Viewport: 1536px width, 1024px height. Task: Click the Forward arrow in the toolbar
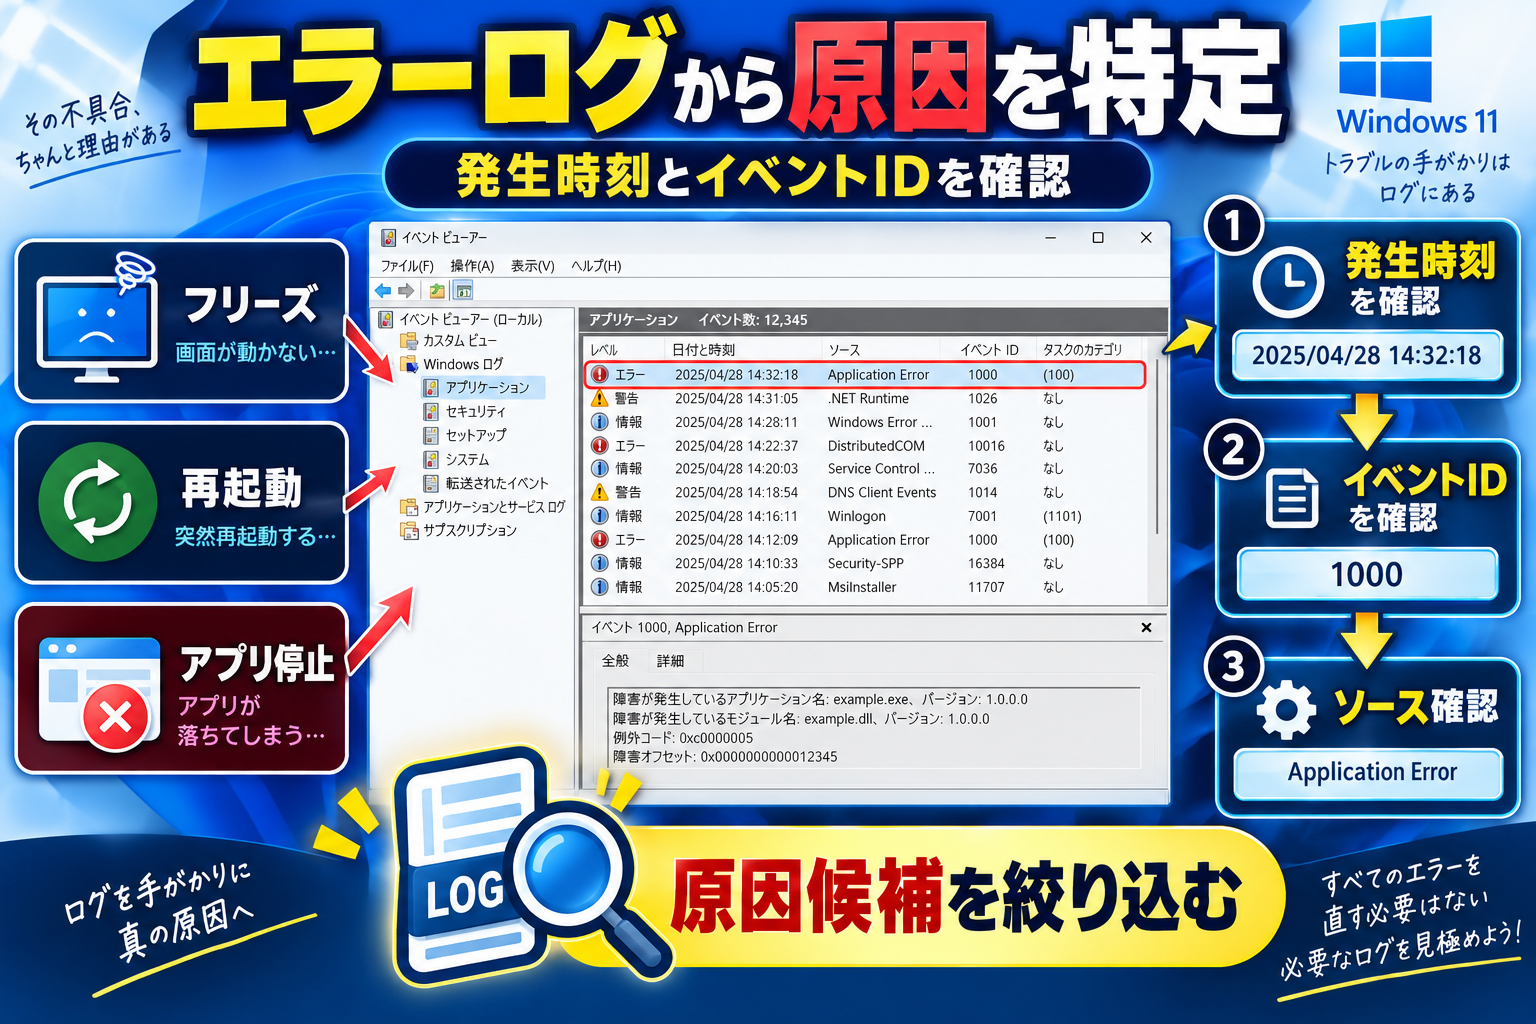(x=406, y=291)
